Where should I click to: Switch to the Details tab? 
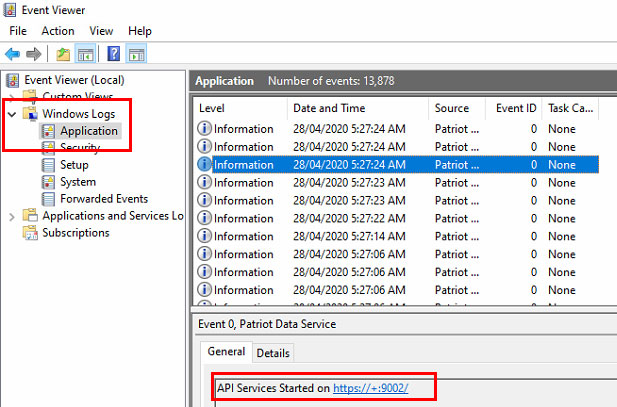pyautogui.click(x=273, y=353)
